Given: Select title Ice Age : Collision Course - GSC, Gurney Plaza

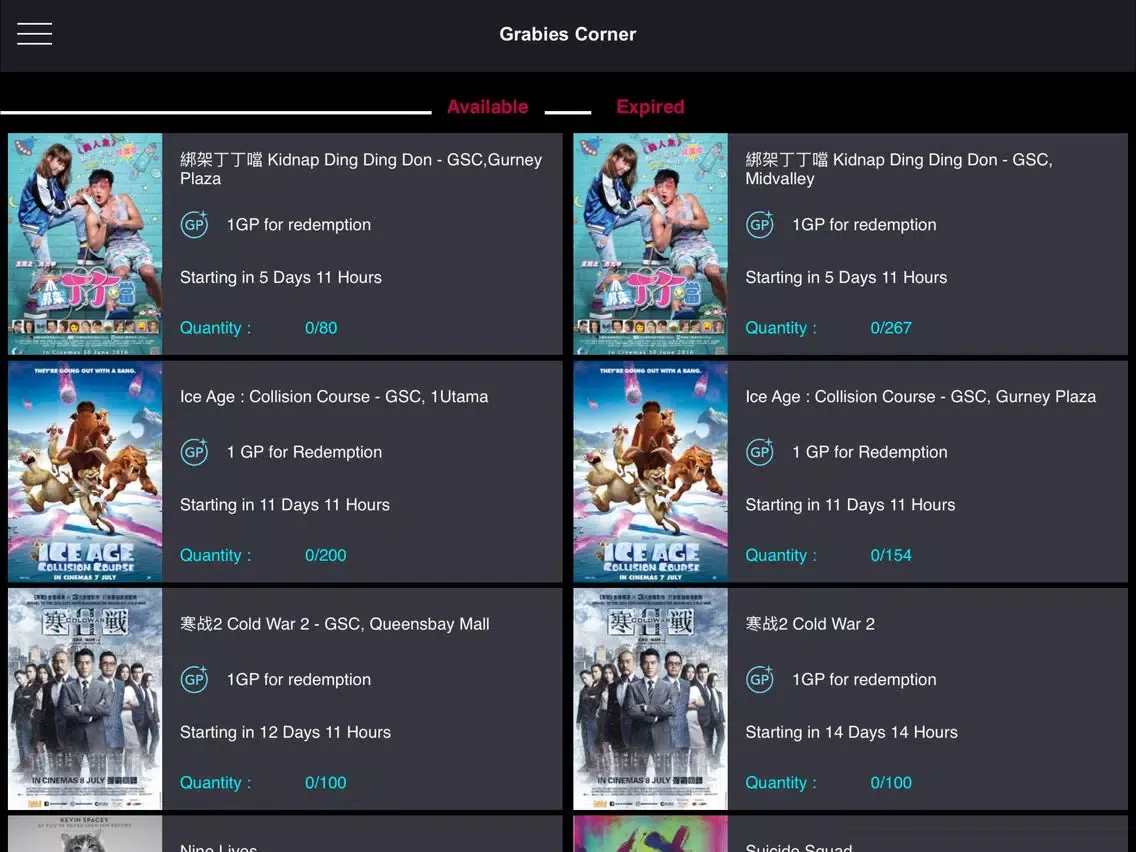Looking at the screenshot, I should click(x=921, y=397).
